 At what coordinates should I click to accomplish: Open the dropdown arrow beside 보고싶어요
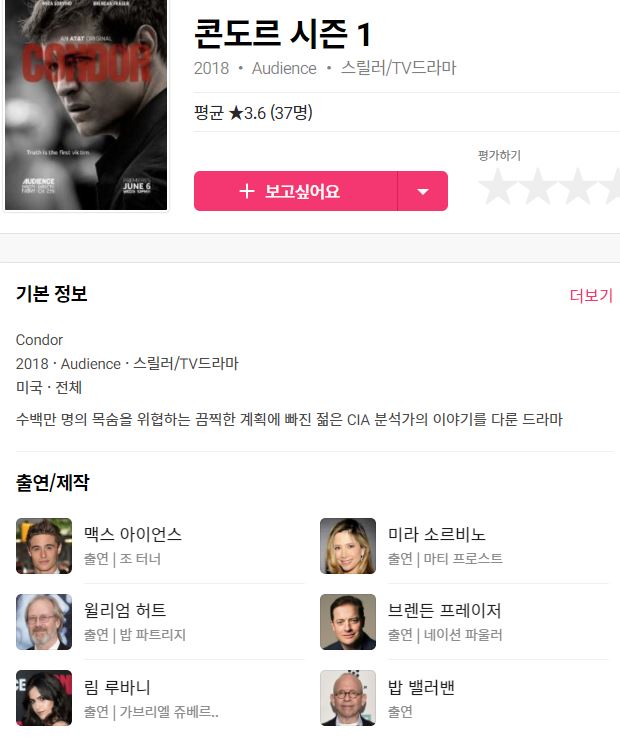pyautogui.click(x=423, y=191)
